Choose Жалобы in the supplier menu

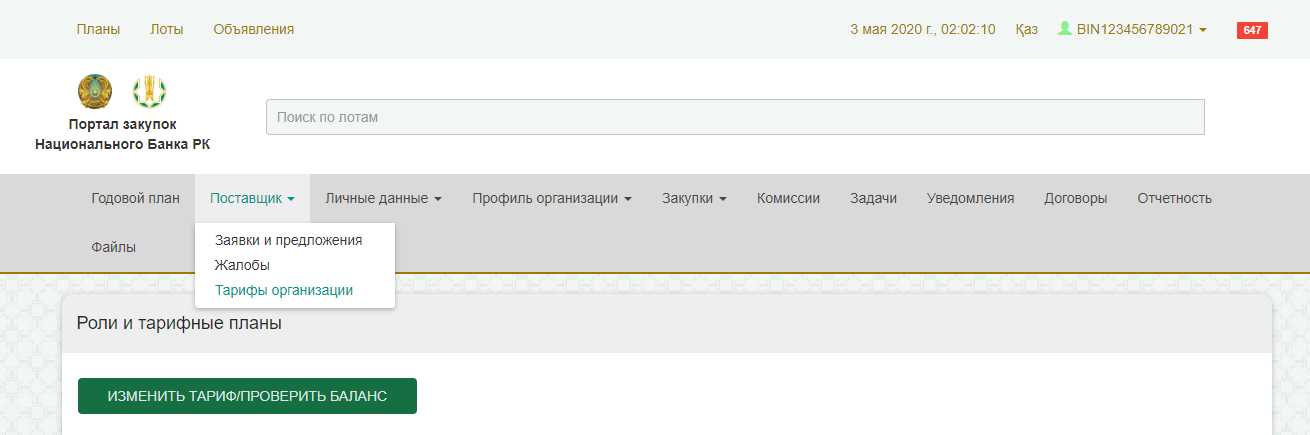click(242, 265)
